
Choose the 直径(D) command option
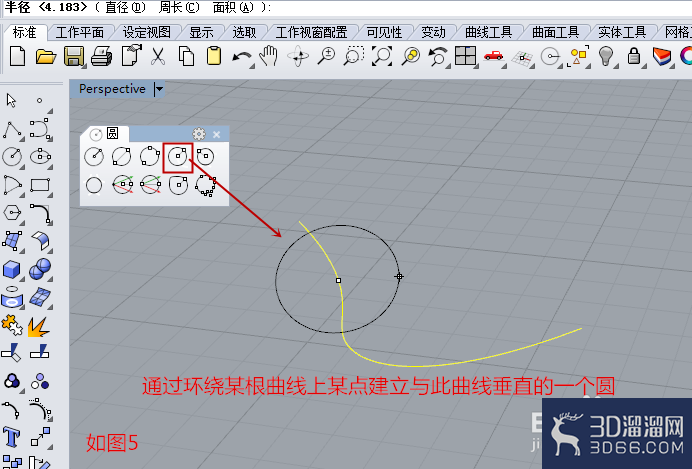[125, 8]
